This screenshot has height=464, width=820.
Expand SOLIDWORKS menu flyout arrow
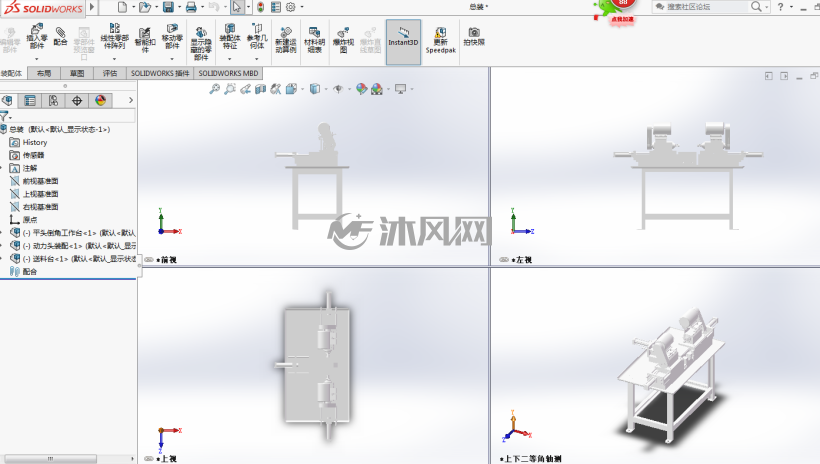[x=92, y=7]
